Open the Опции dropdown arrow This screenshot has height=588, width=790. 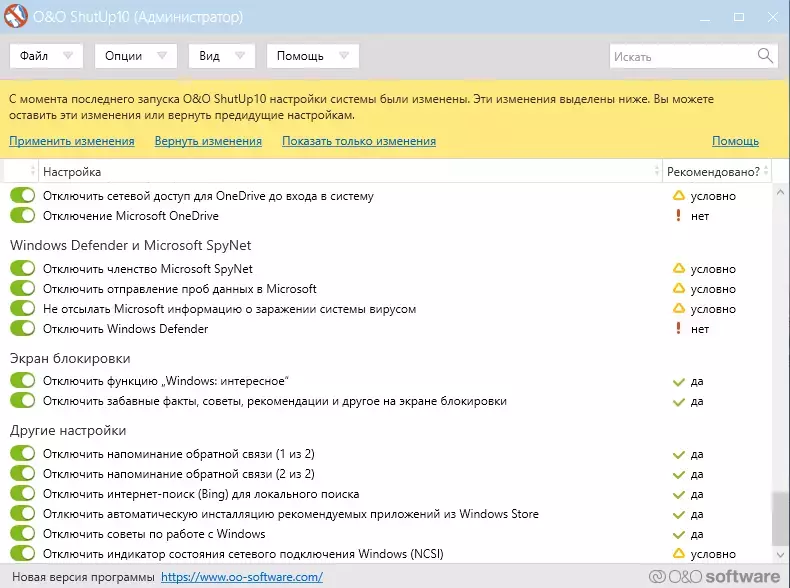click(162, 55)
